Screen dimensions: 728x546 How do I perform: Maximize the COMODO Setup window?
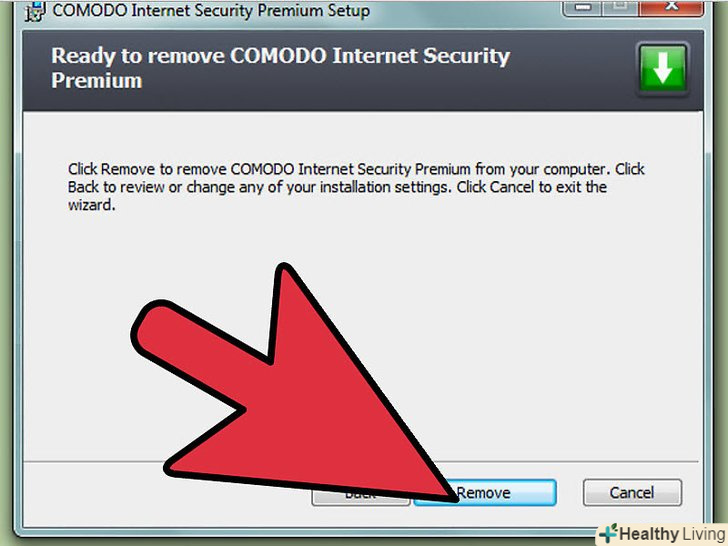tap(621, 6)
